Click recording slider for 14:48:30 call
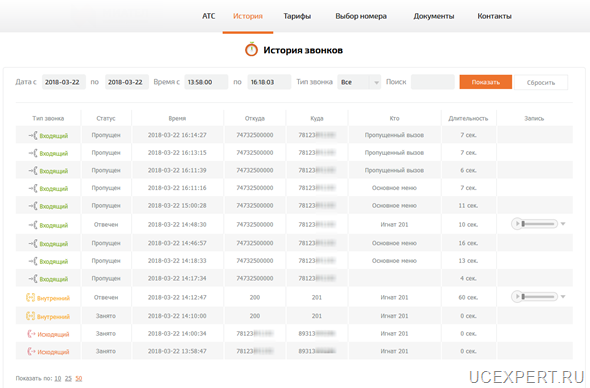 click(538, 224)
